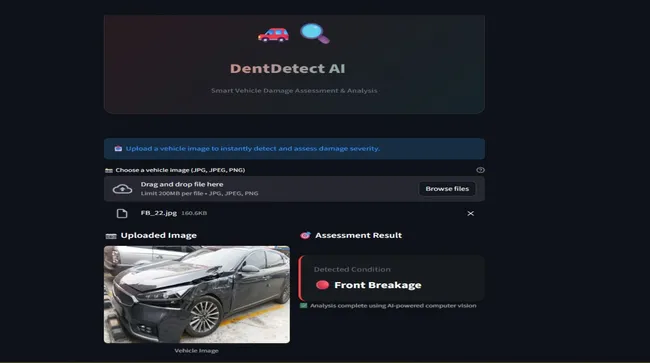This screenshot has width=650, height=363.
Task: Click the drag and drop file area
Action: [x=294, y=189]
